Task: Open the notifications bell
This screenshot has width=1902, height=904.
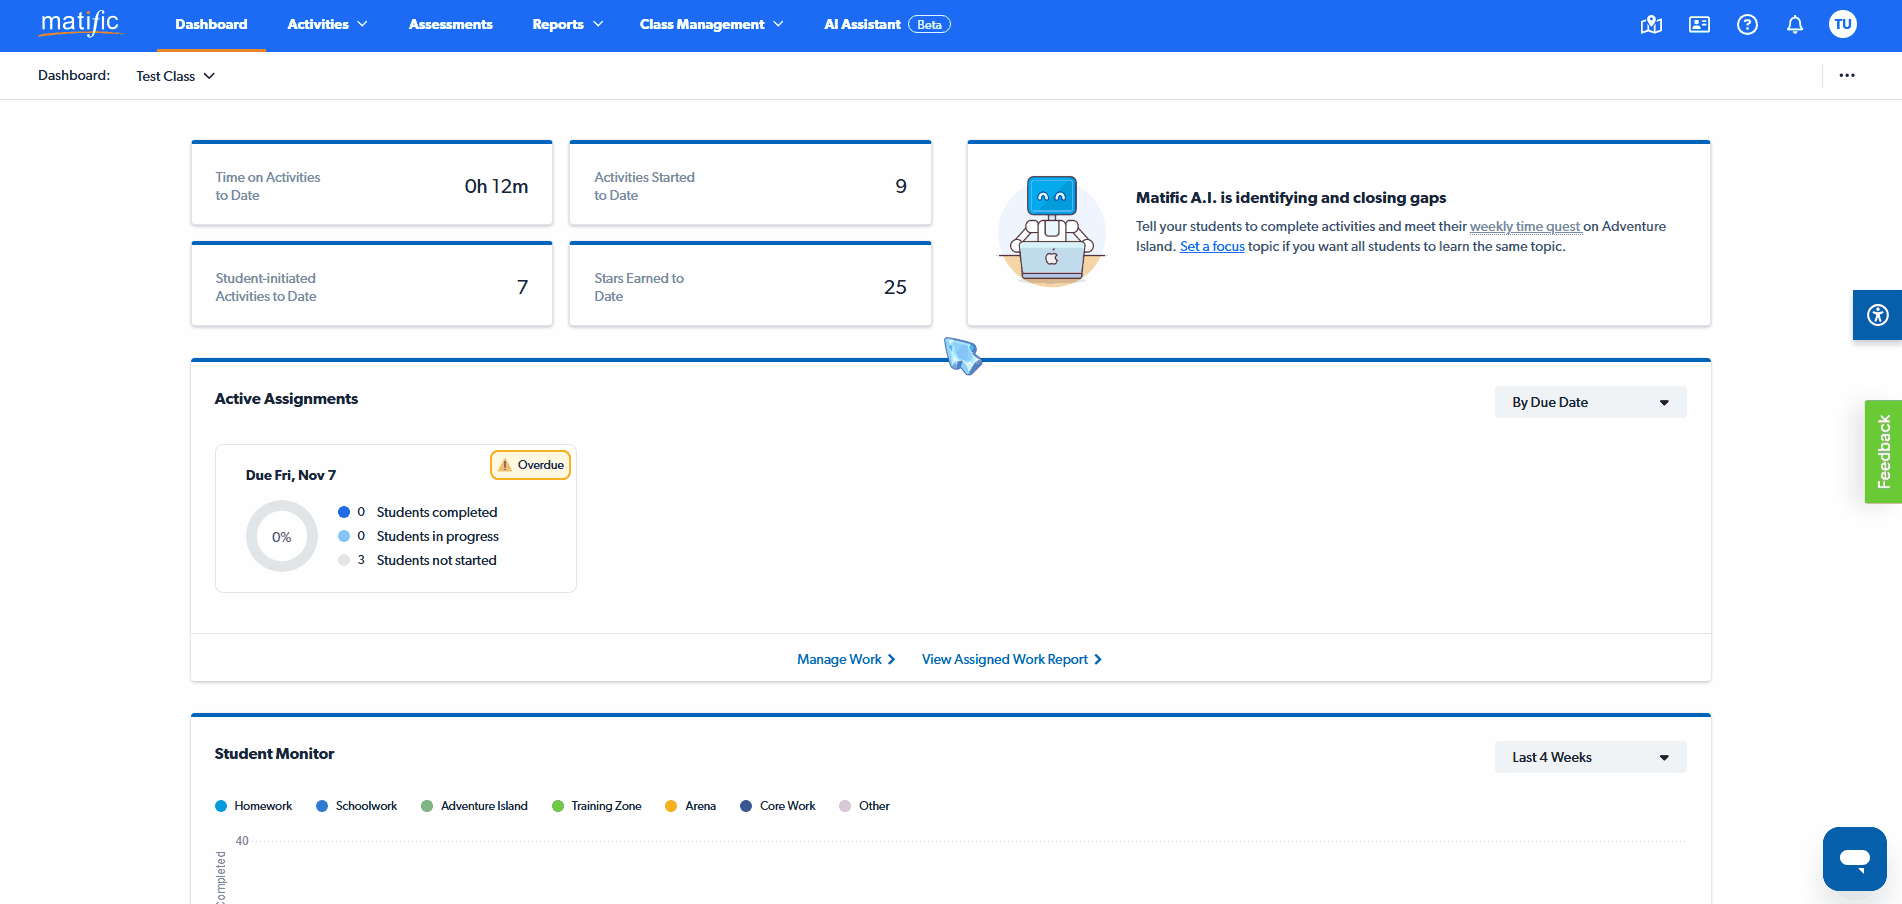Action: [1795, 25]
